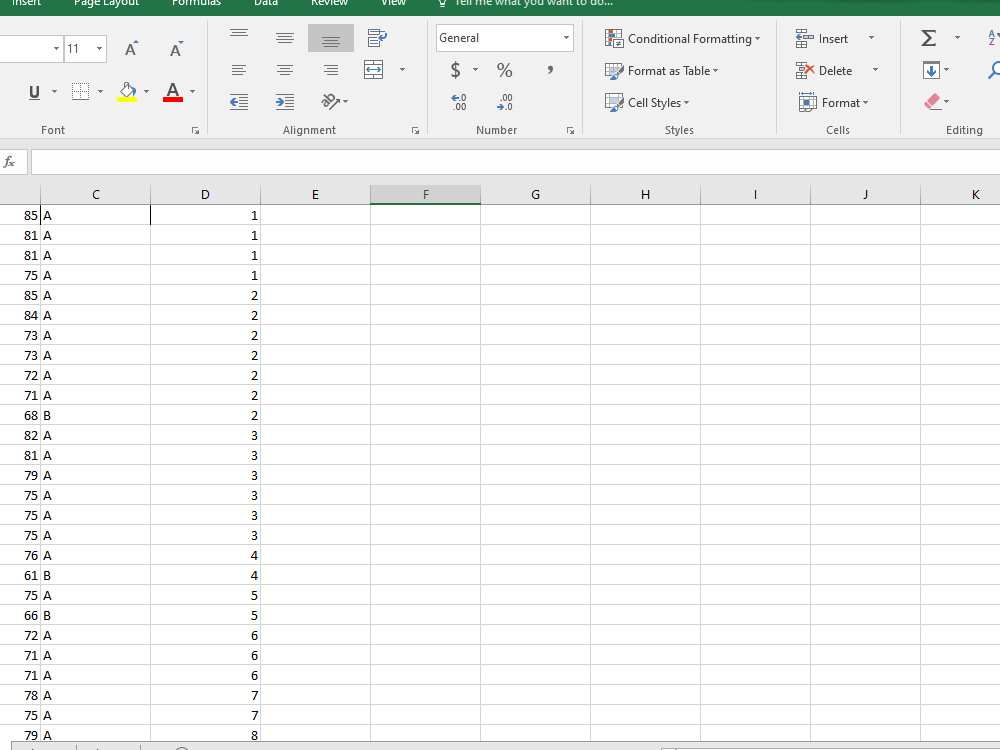Viewport: 1000px width, 750px height.
Task: Open Conditional Formatting menu
Action: point(682,38)
